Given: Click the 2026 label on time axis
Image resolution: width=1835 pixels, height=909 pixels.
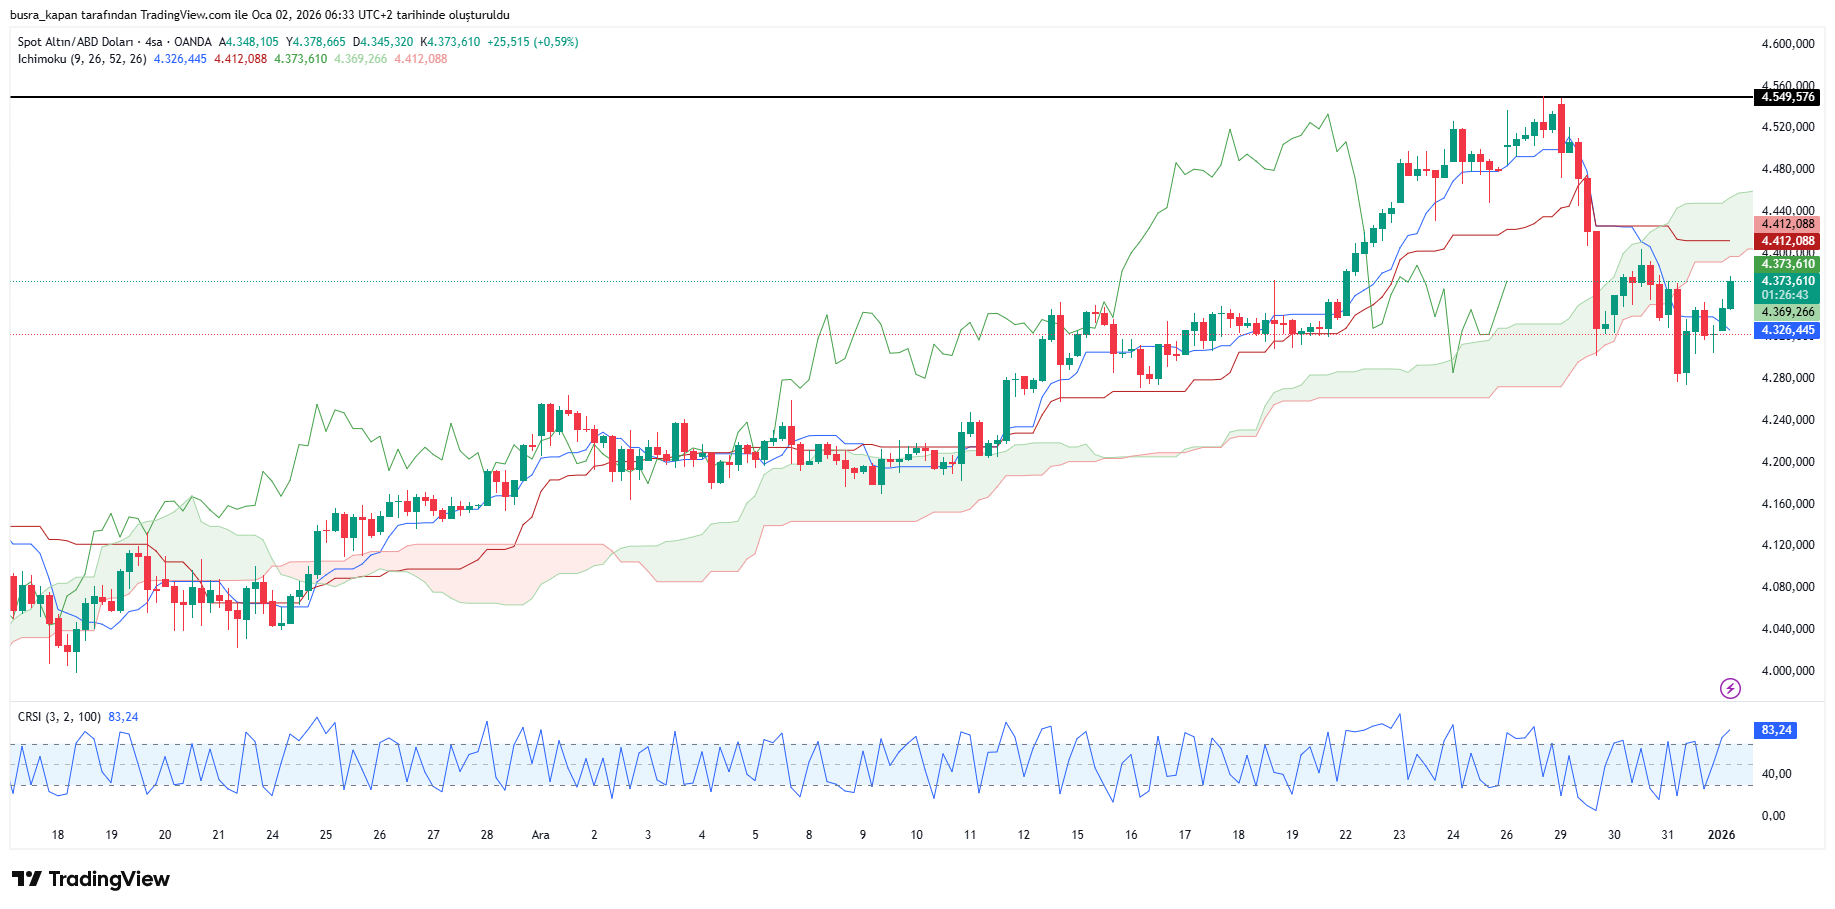Looking at the screenshot, I should (x=1721, y=835).
